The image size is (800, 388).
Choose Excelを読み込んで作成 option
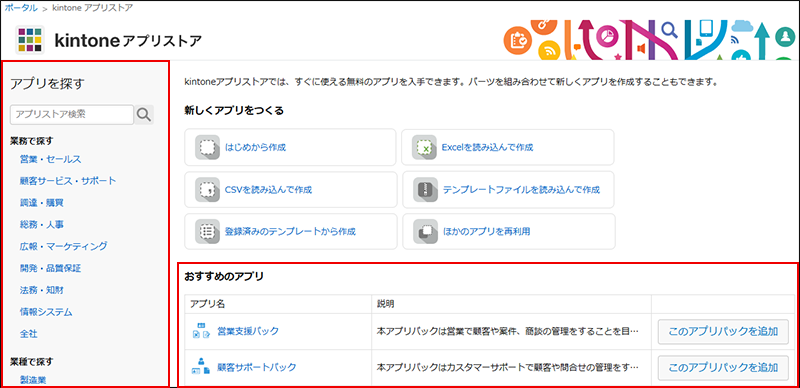pos(508,148)
